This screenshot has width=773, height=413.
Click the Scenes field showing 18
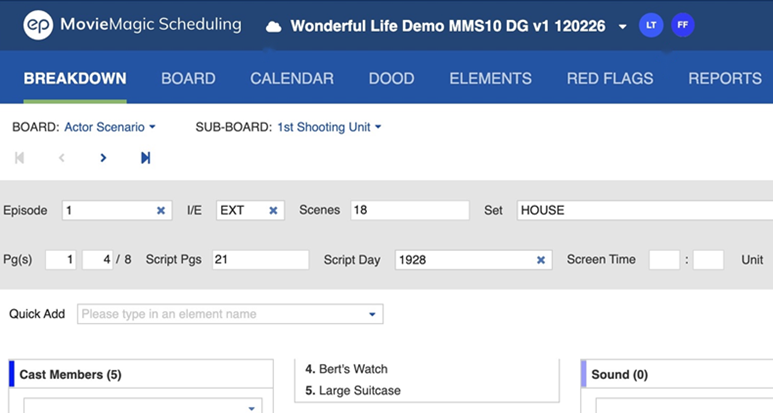pyautogui.click(x=410, y=210)
